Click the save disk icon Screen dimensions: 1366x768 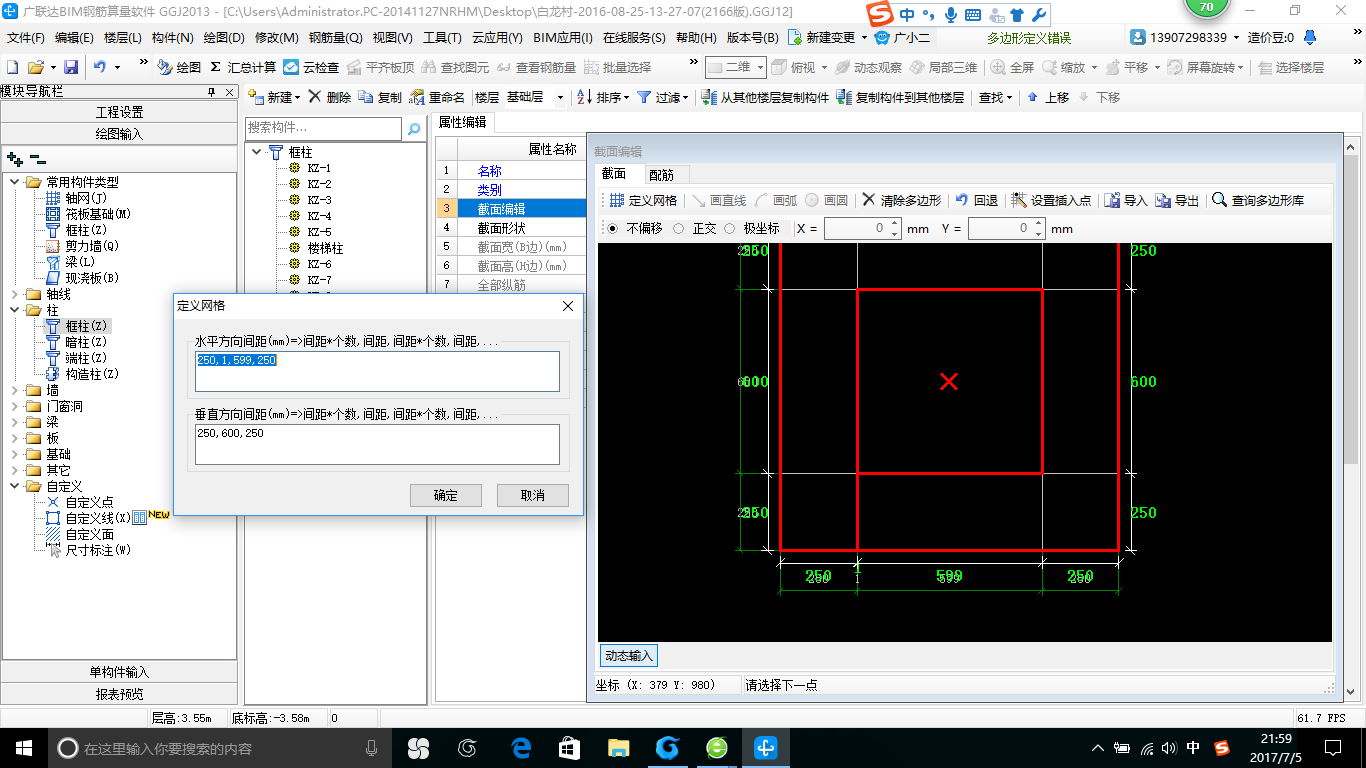(x=71, y=67)
